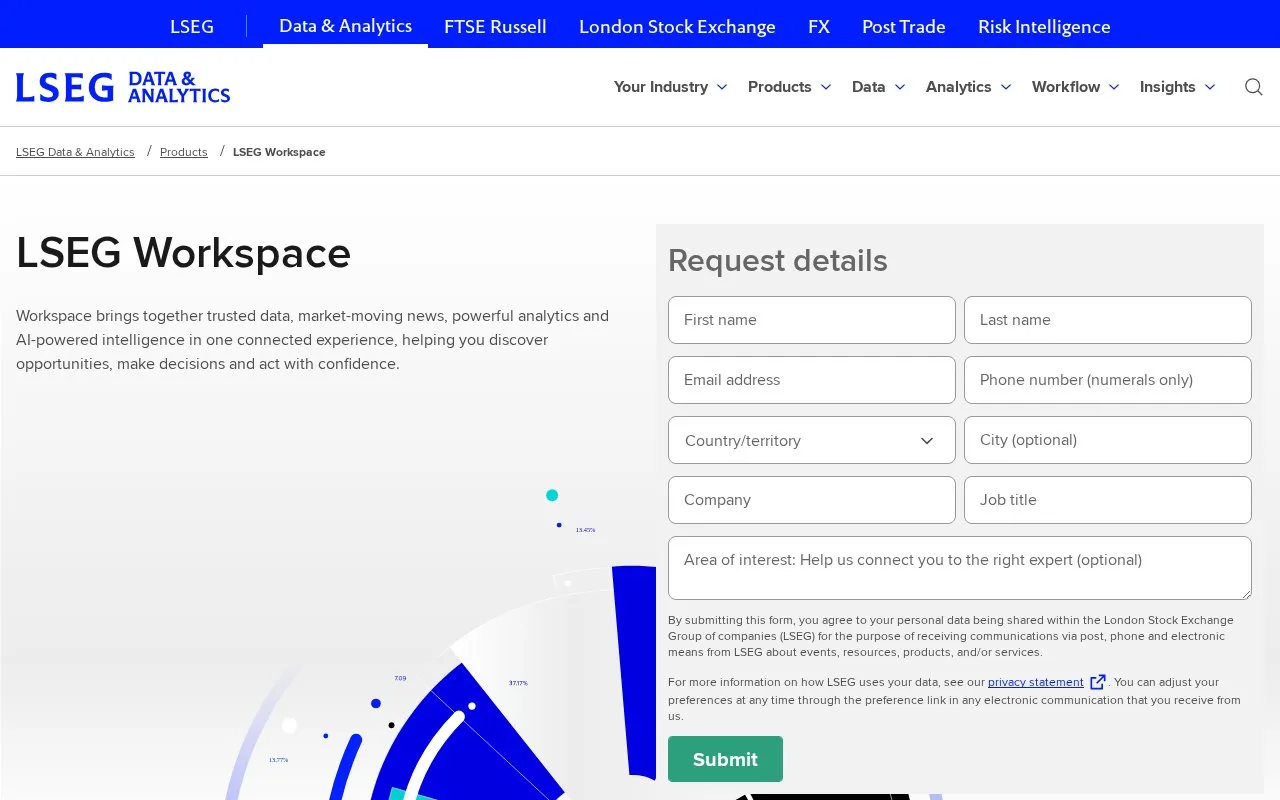Click the Area of interest text area
Viewport: 1280px width, 800px height.
(959, 568)
